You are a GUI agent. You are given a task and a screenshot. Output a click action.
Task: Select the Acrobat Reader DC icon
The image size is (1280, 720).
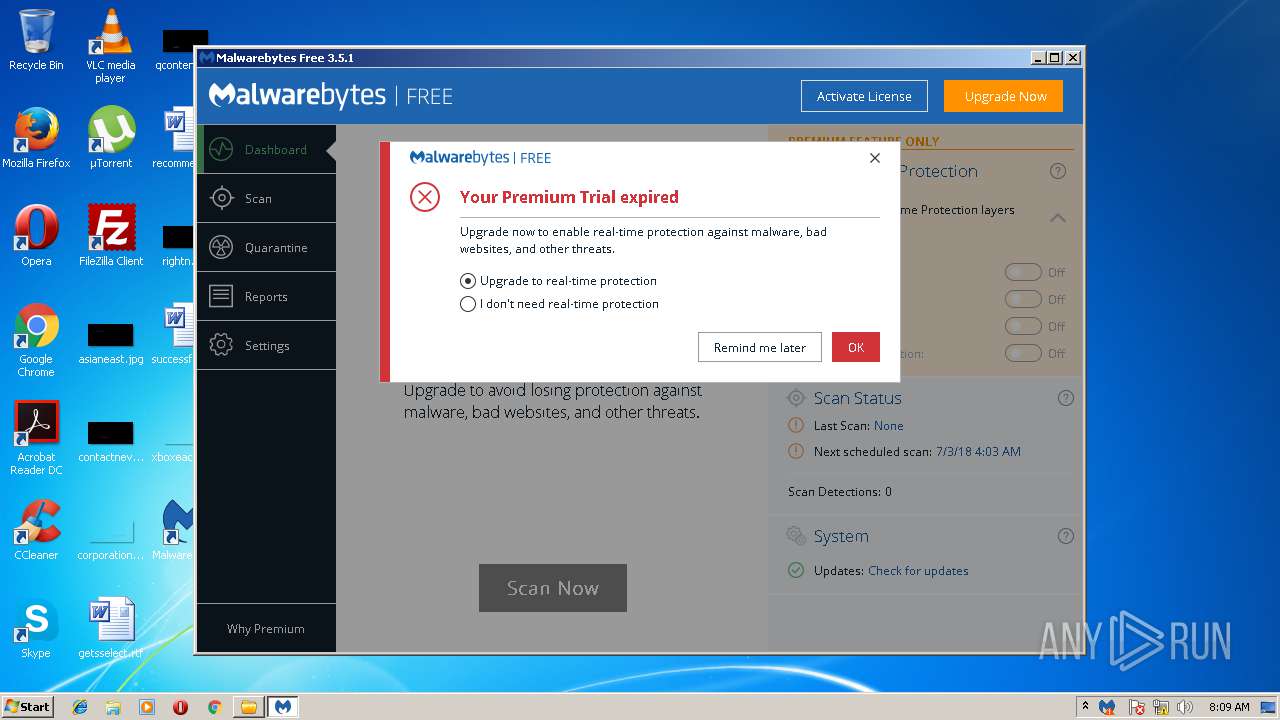pos(36,438)
